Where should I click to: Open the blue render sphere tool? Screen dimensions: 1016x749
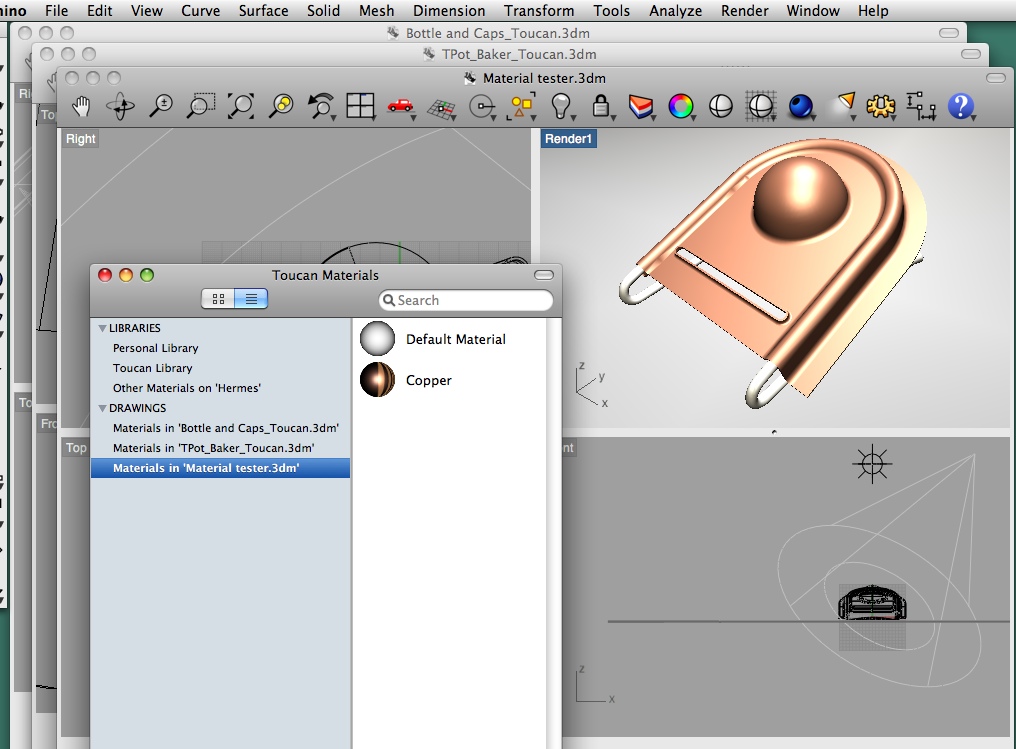point(800,105)
